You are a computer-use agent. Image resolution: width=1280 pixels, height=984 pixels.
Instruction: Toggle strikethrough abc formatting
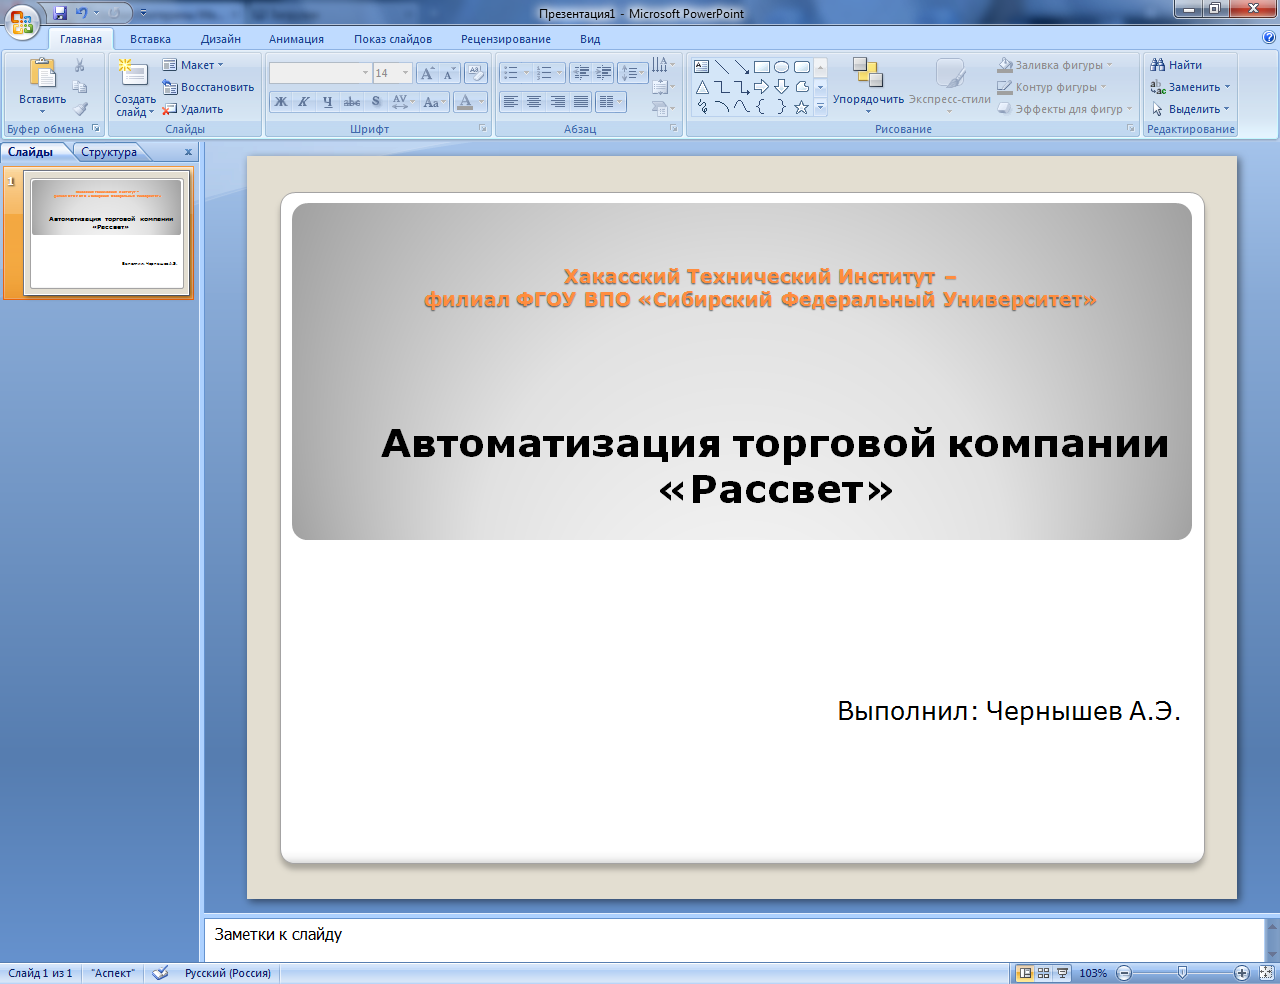click(351, 102)
